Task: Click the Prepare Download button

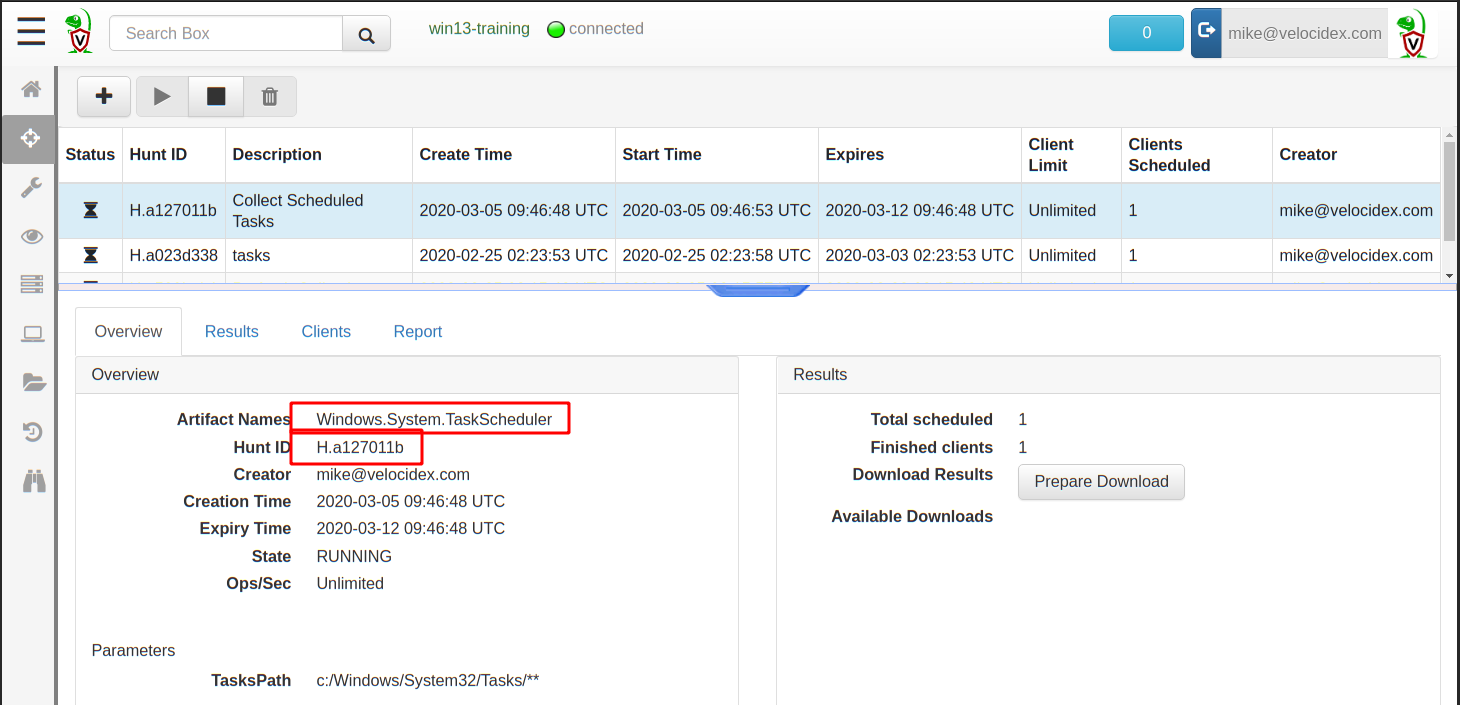Action: pyautogui.click(x=1100, y=482)
